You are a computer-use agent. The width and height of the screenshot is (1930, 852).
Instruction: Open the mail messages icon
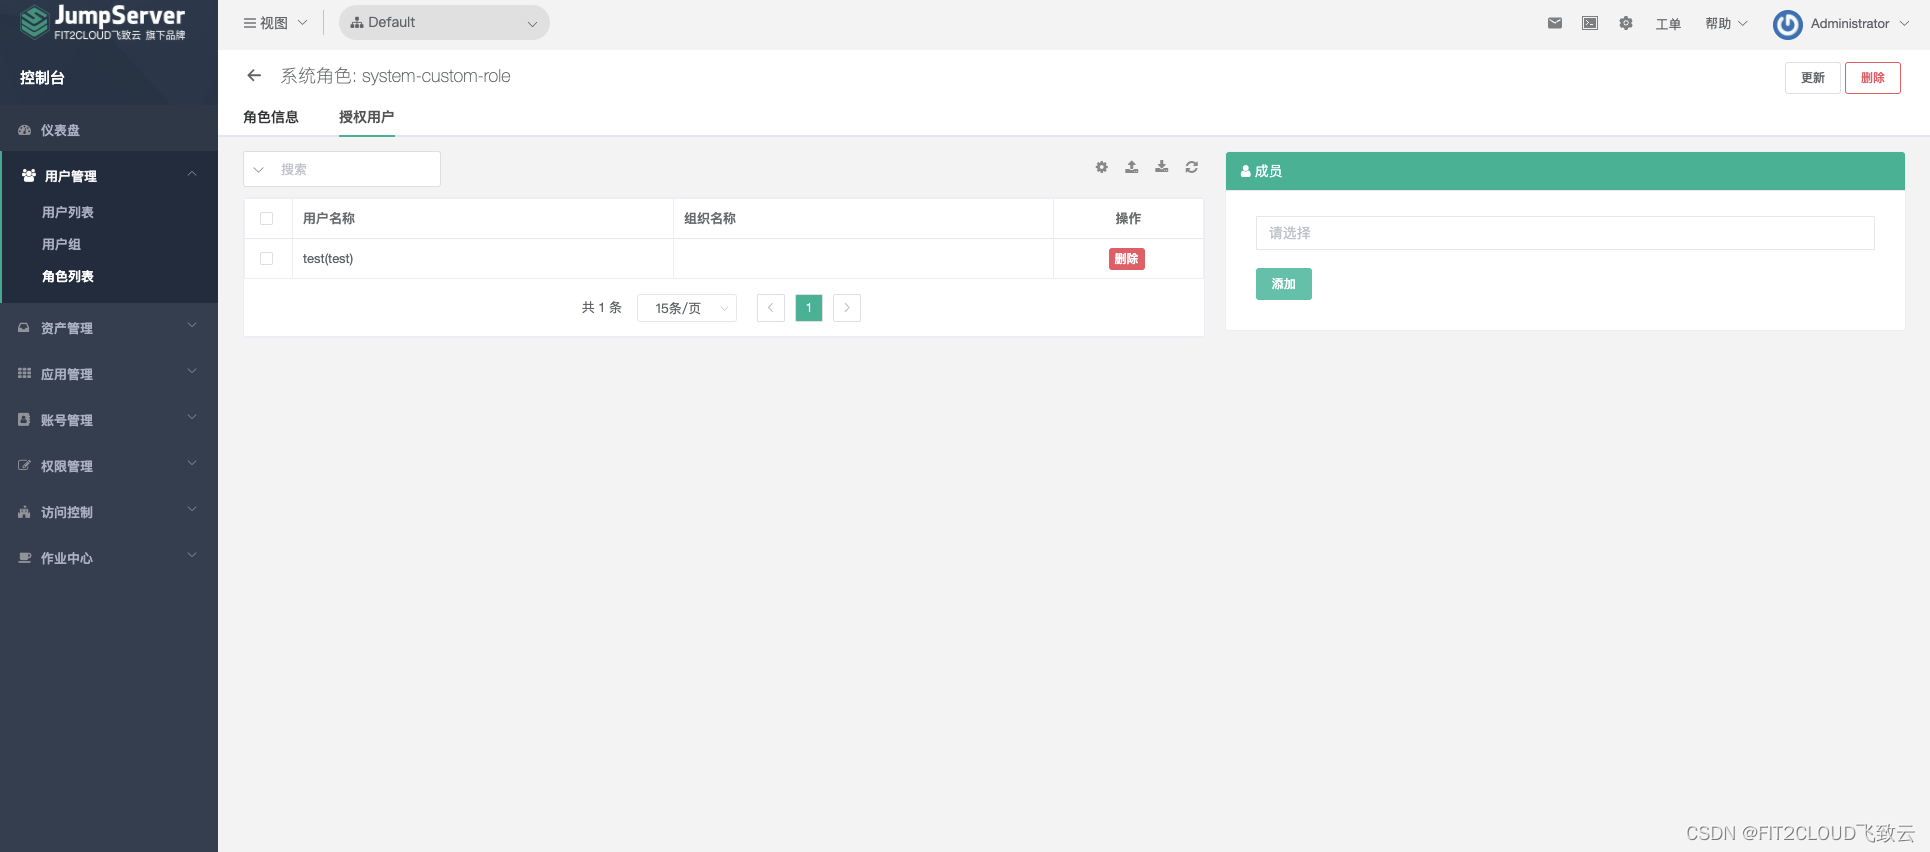click(1555, 23)
